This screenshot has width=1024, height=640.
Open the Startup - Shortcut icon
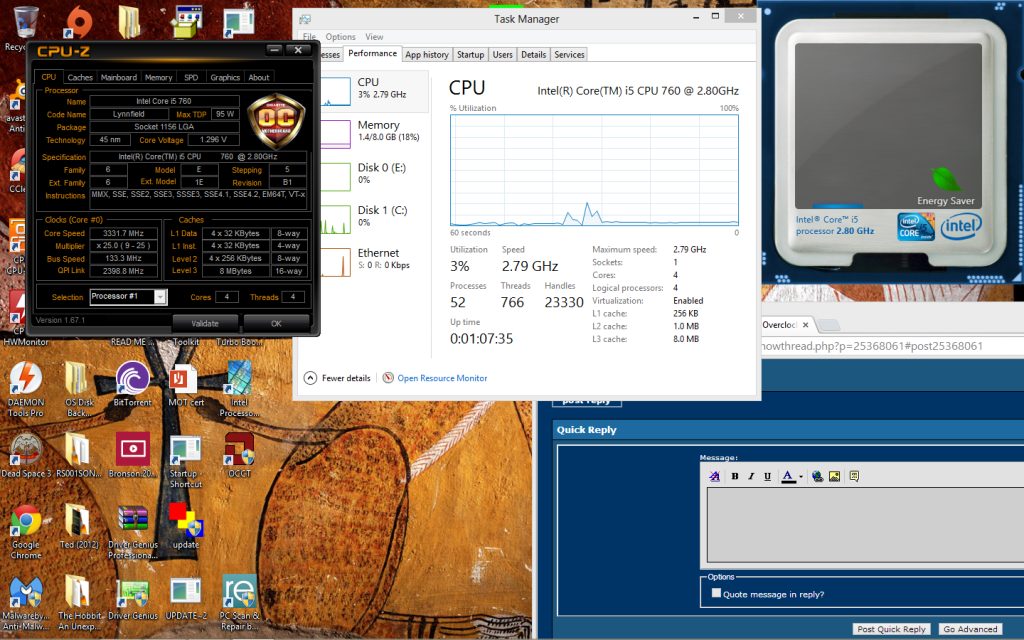(x=185, y=450)
